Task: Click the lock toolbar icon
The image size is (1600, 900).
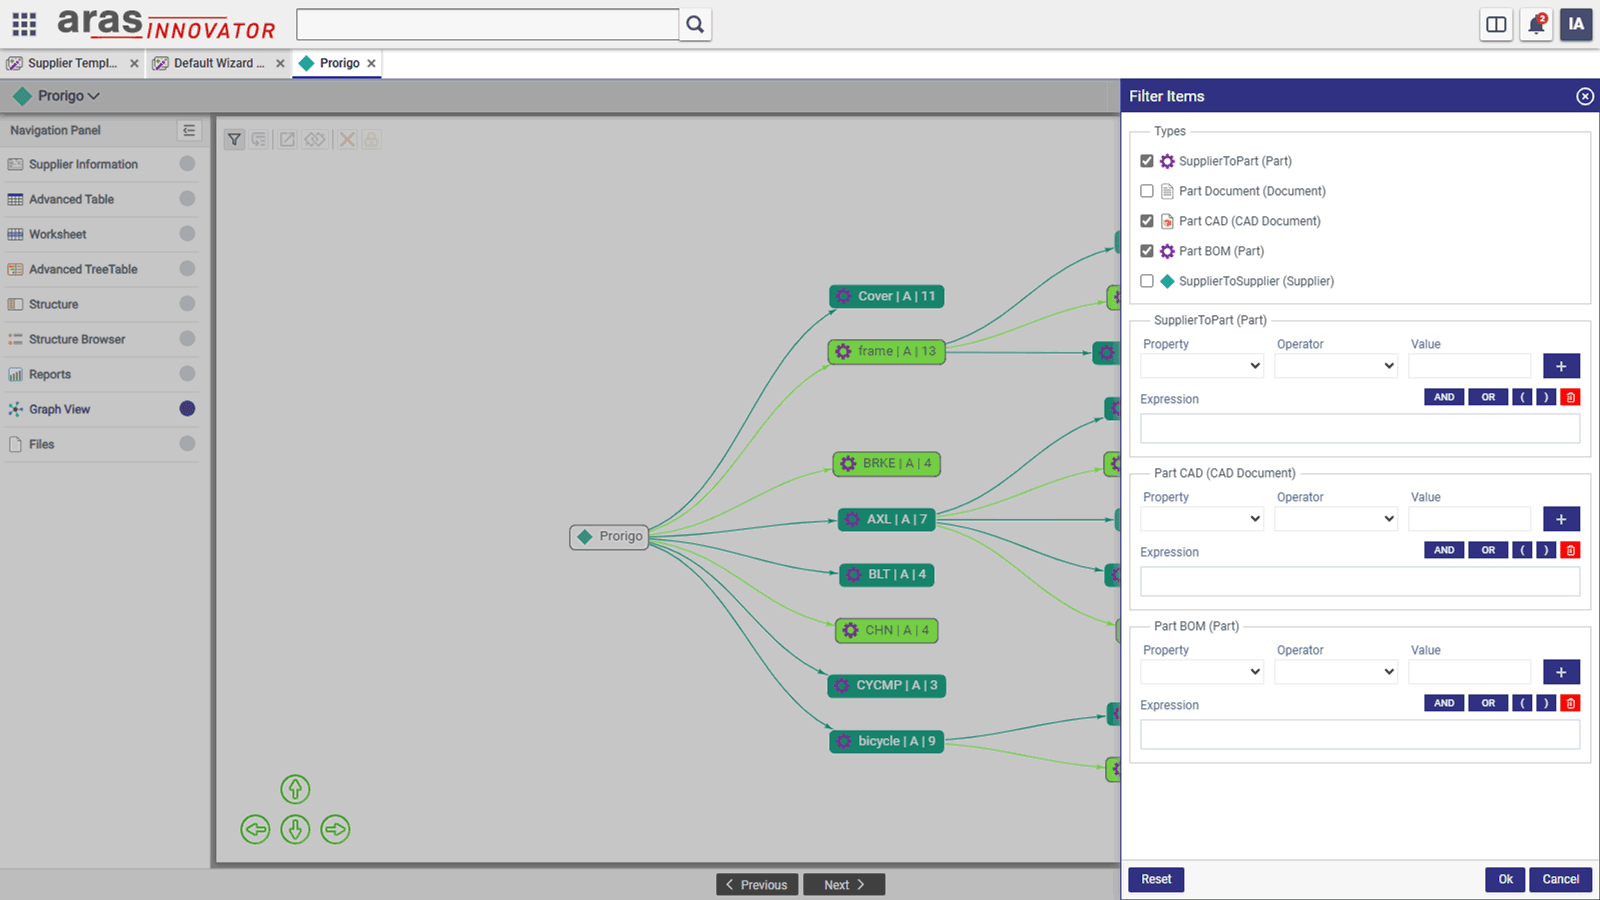Action: tap(371, 139)
